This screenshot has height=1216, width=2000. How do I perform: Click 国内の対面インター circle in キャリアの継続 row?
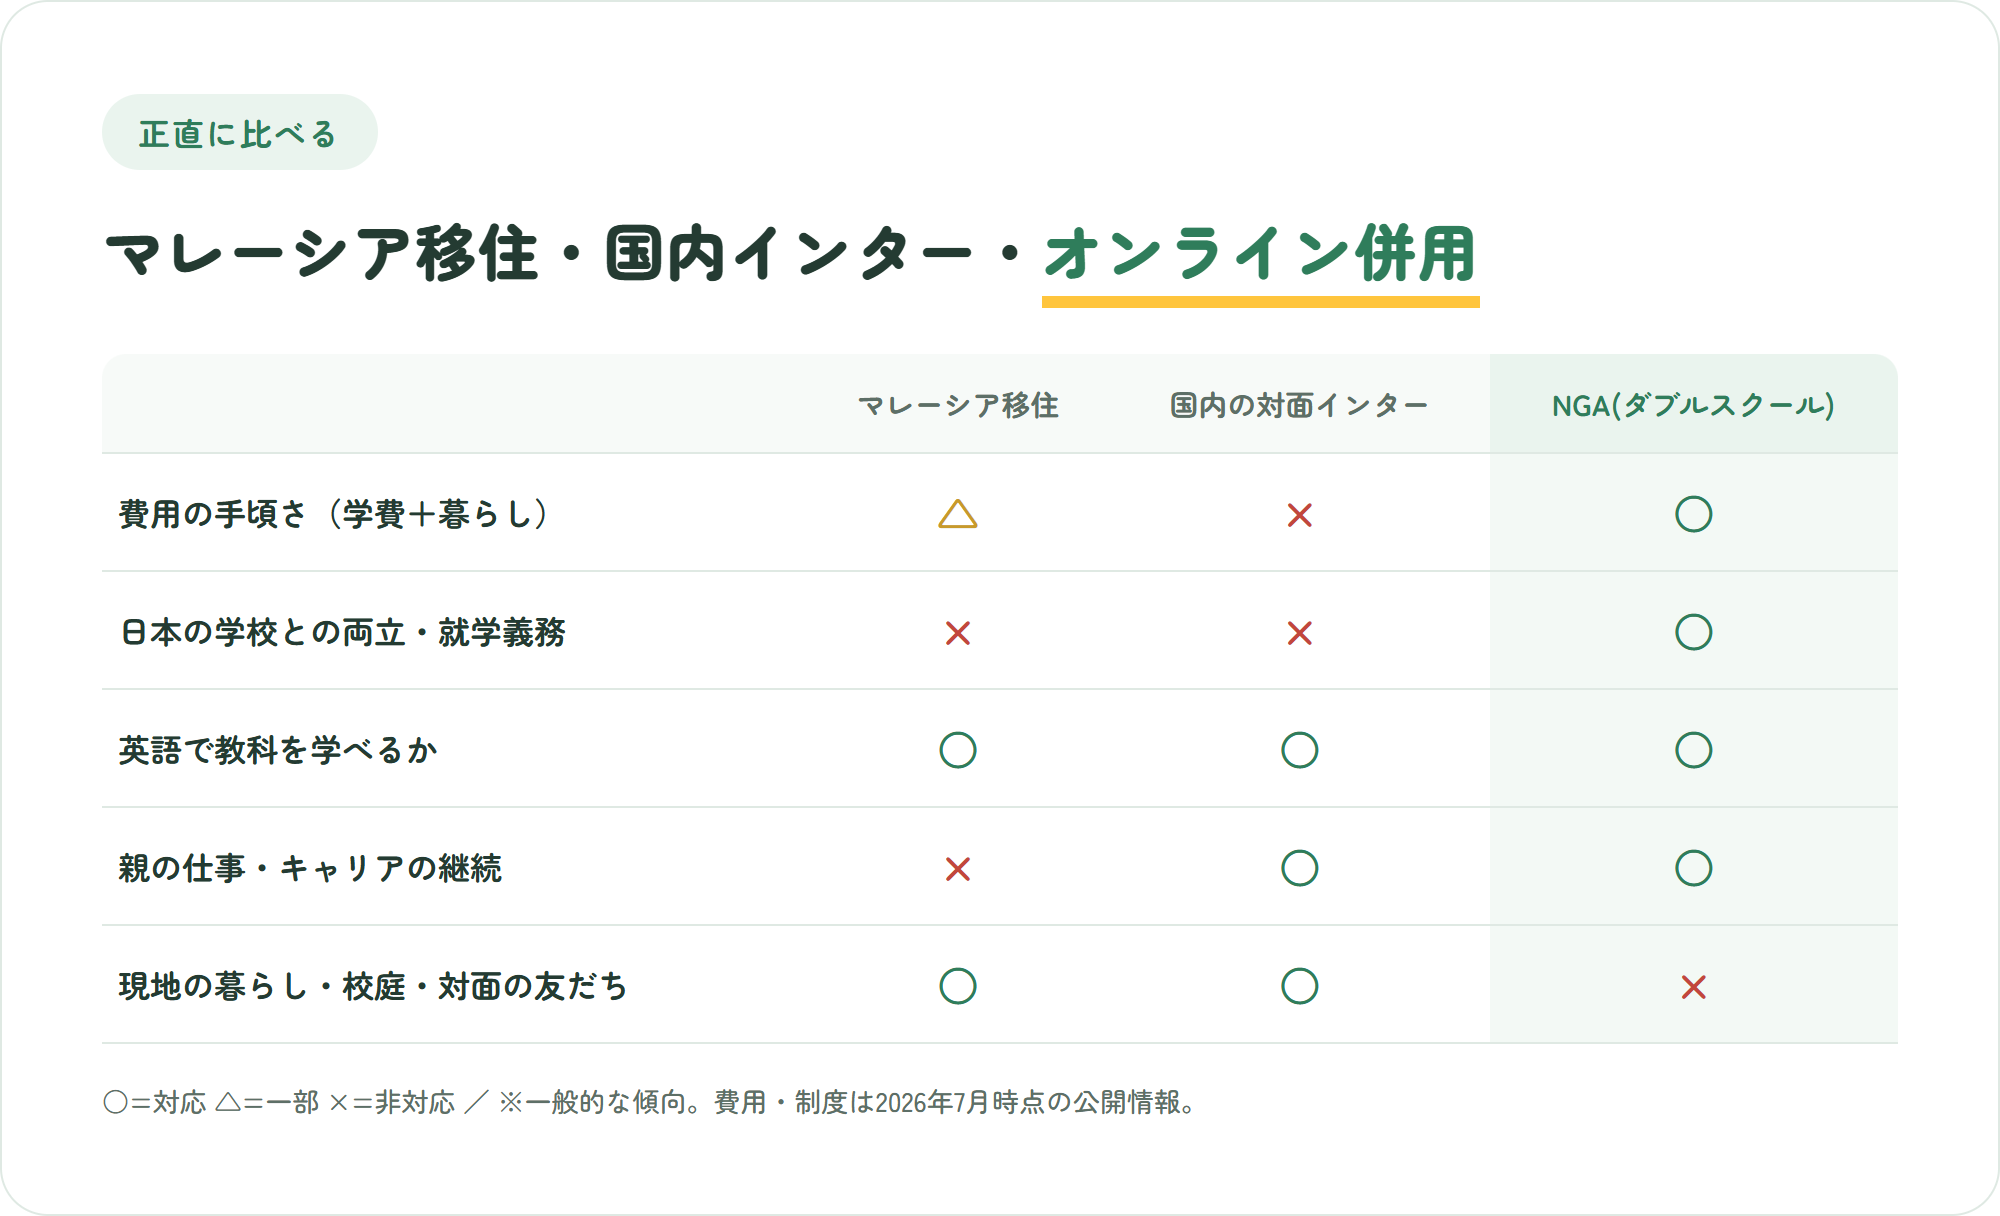click(1299, 868)
